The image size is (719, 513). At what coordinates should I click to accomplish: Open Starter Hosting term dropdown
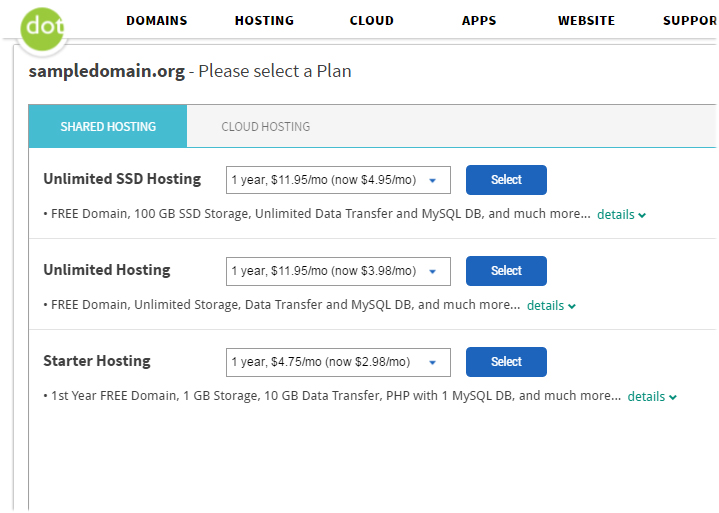pos(338,362)
